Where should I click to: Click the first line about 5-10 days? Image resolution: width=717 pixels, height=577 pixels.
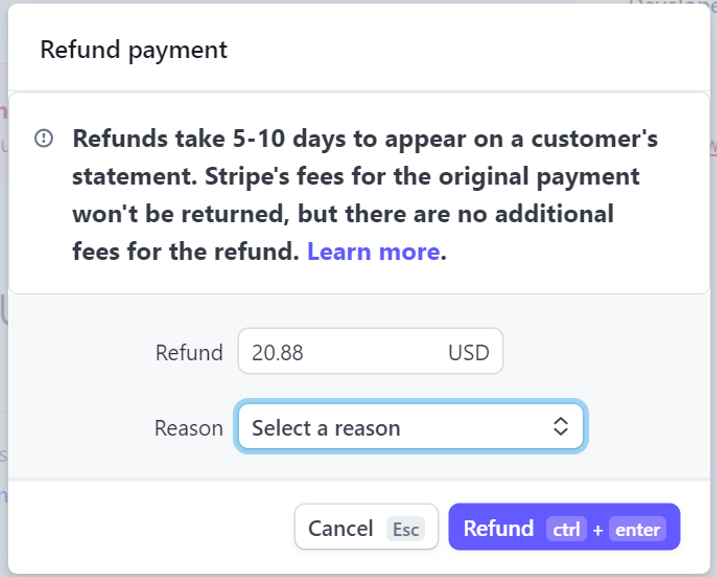pos(365,139)
